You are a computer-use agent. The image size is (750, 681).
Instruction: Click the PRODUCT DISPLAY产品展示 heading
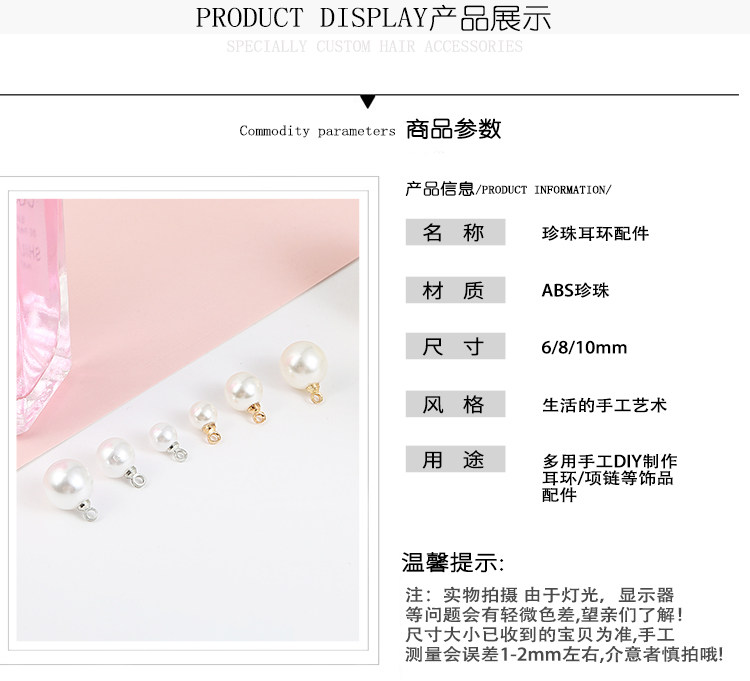click(x=374, y=18)
